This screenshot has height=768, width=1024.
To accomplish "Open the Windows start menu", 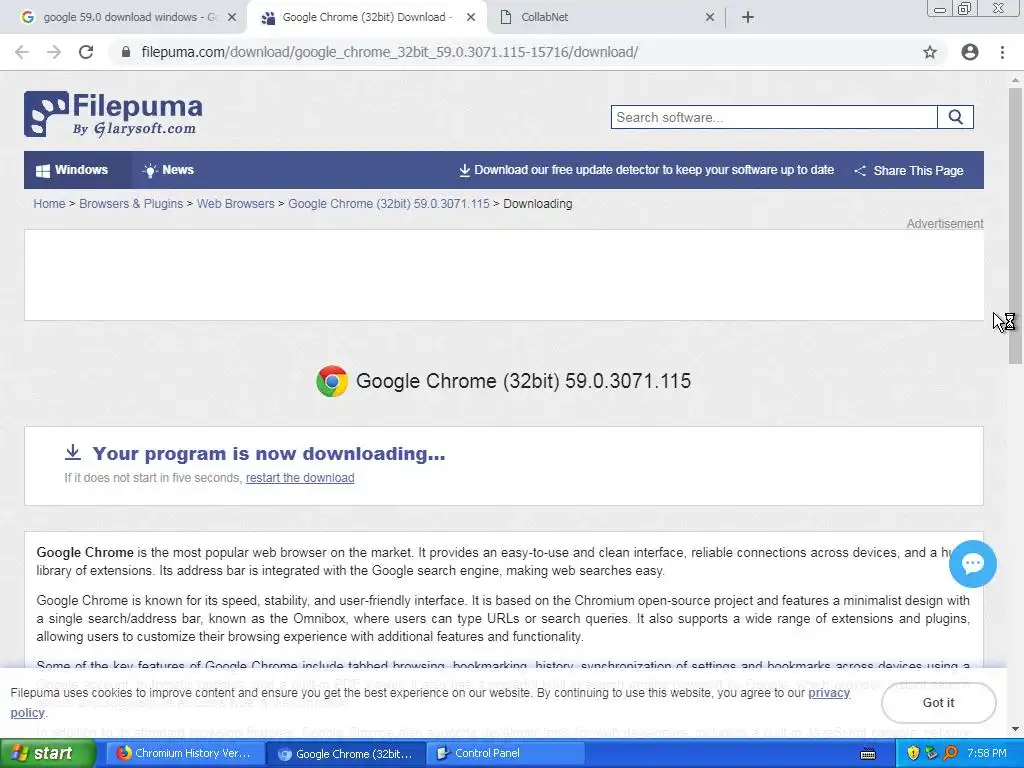I will 48,753.
